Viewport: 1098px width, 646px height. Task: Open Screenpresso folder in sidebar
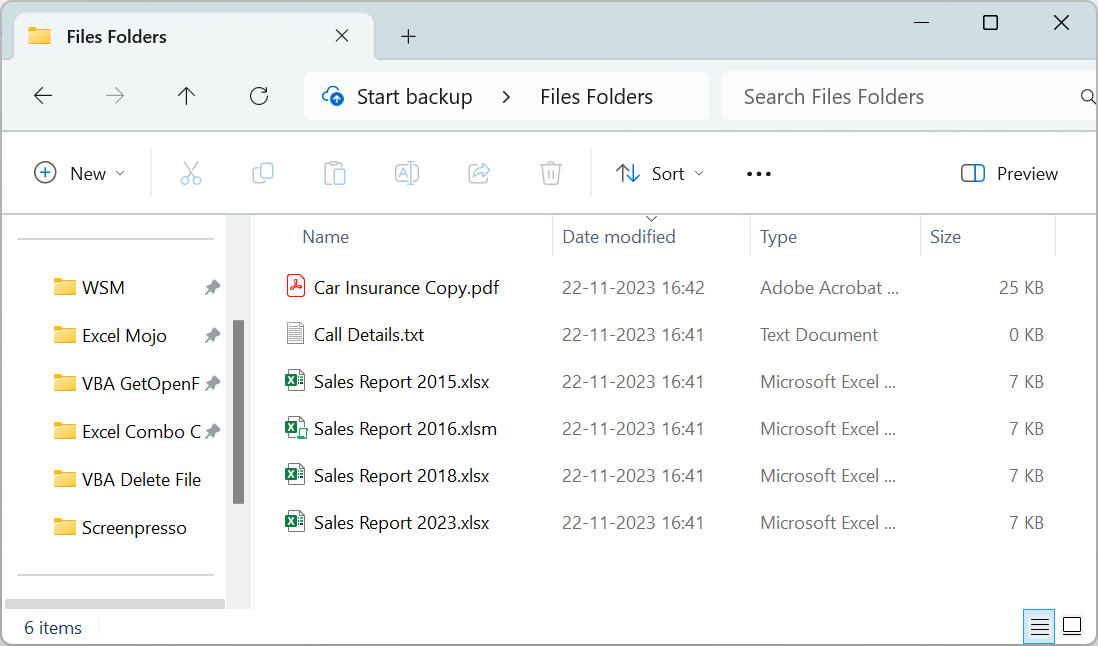pyautogui.click(x=134, y=527)
